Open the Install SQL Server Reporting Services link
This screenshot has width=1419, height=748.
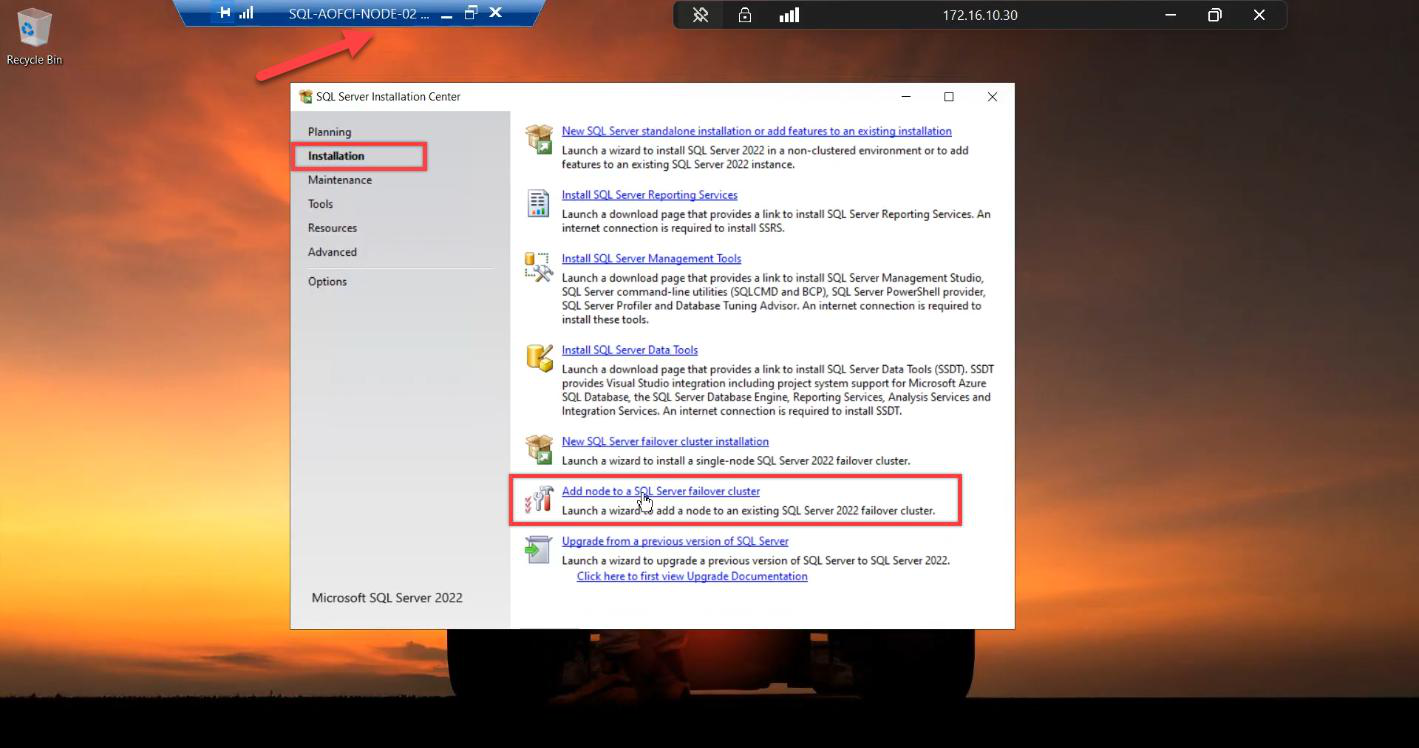click(649, 195)
